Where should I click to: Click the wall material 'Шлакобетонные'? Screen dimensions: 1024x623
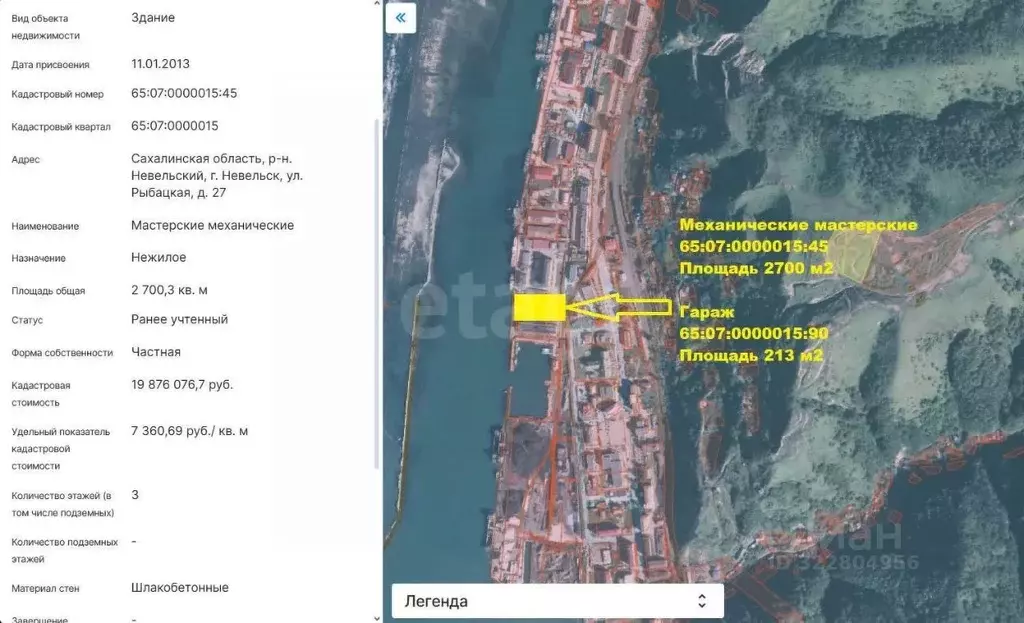point(180,587)
